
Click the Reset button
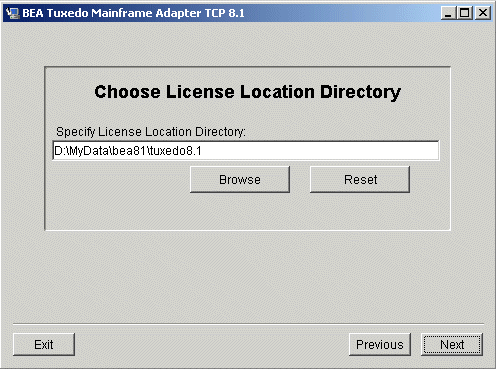360,180
